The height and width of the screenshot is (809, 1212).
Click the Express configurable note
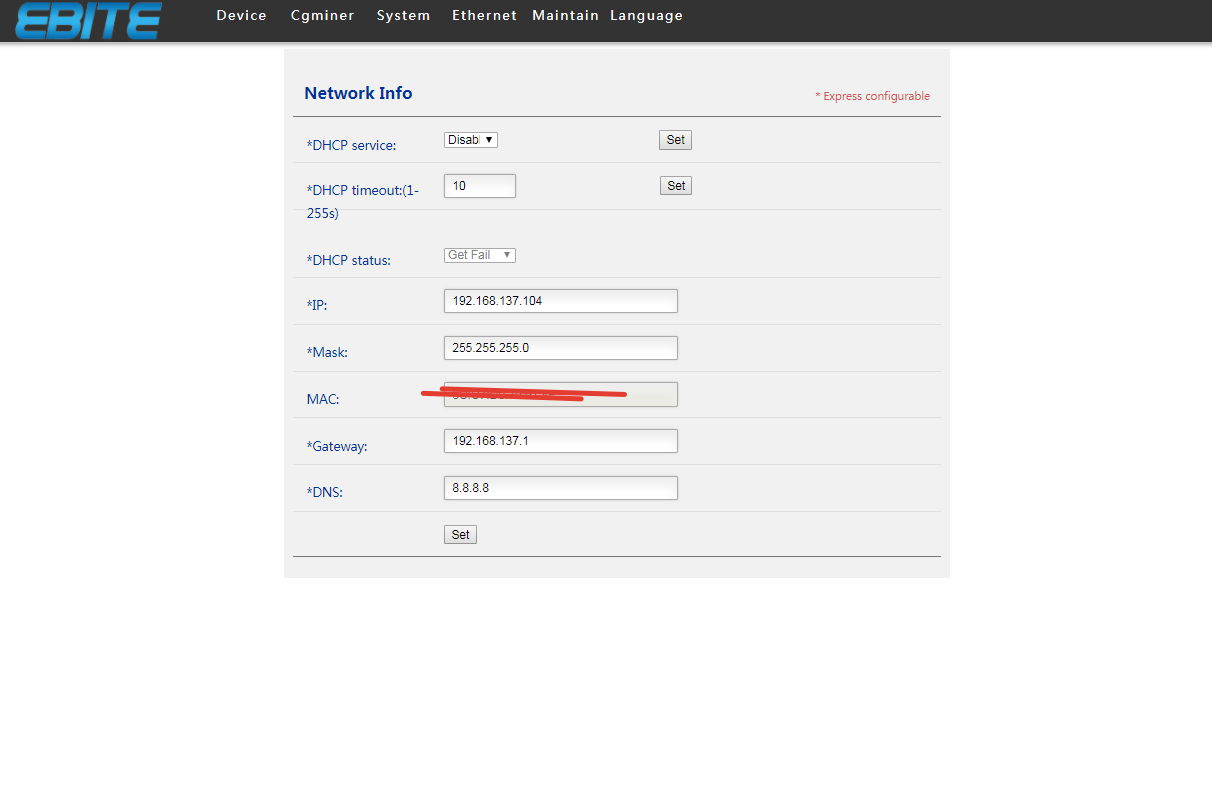coord(872,97)
